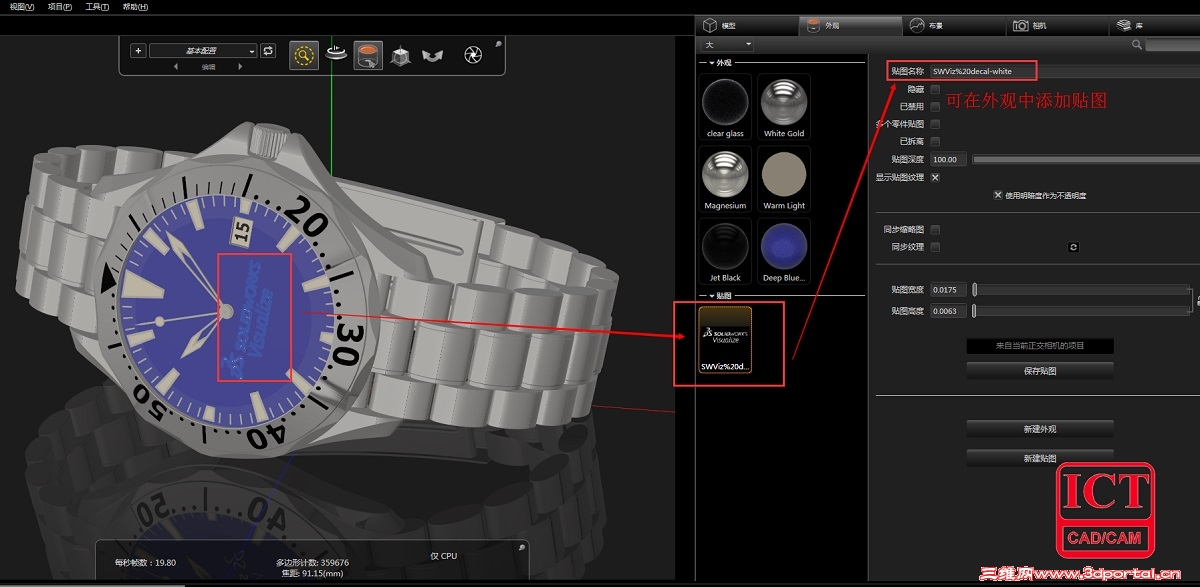Image resolution: width=1200 pixels, height=587 pixels.
Task: Pin the bottom statistics panel
Action: [x=521, y=548]
